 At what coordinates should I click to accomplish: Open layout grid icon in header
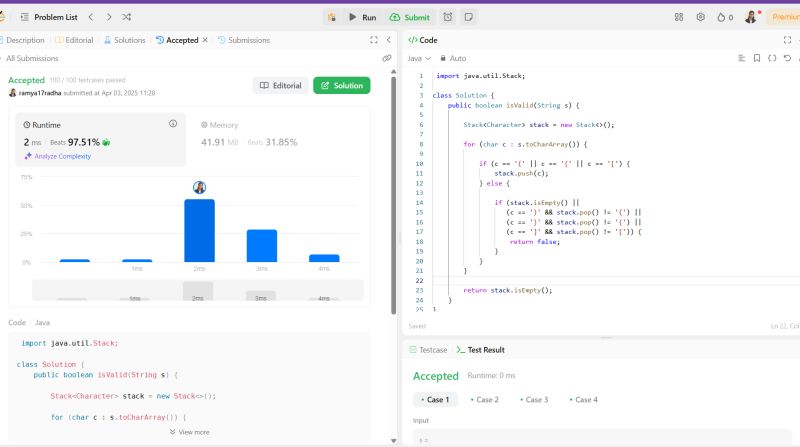coord(679,17)
